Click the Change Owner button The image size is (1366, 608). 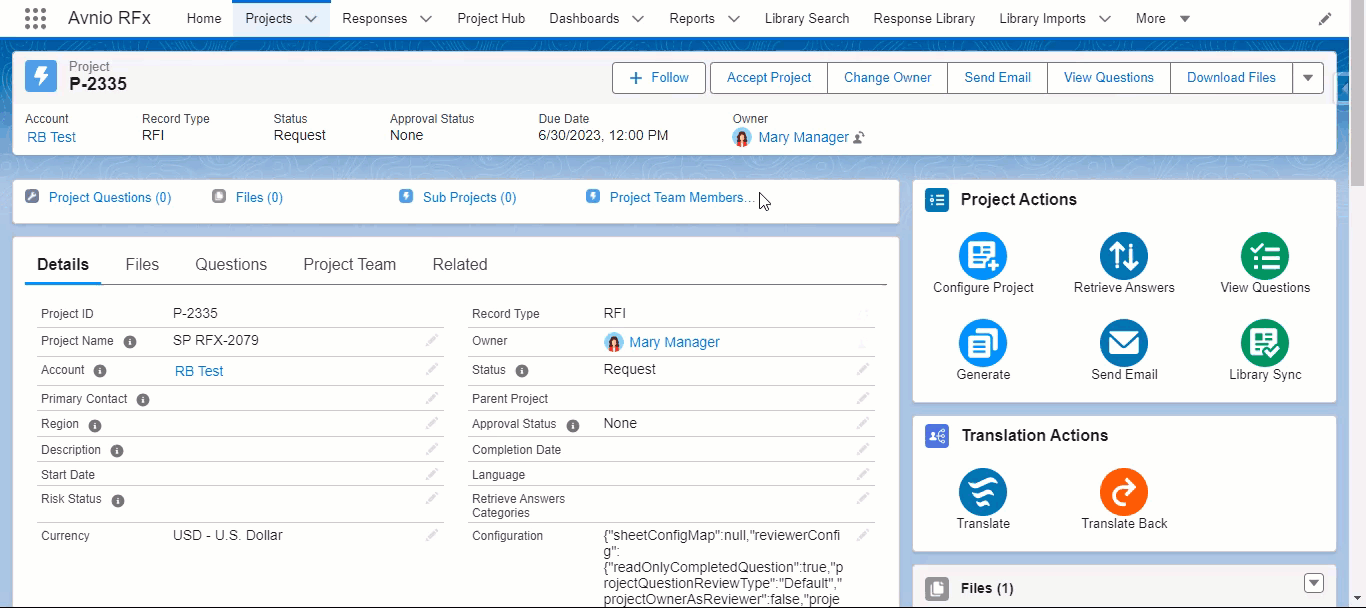pos(888,78)
